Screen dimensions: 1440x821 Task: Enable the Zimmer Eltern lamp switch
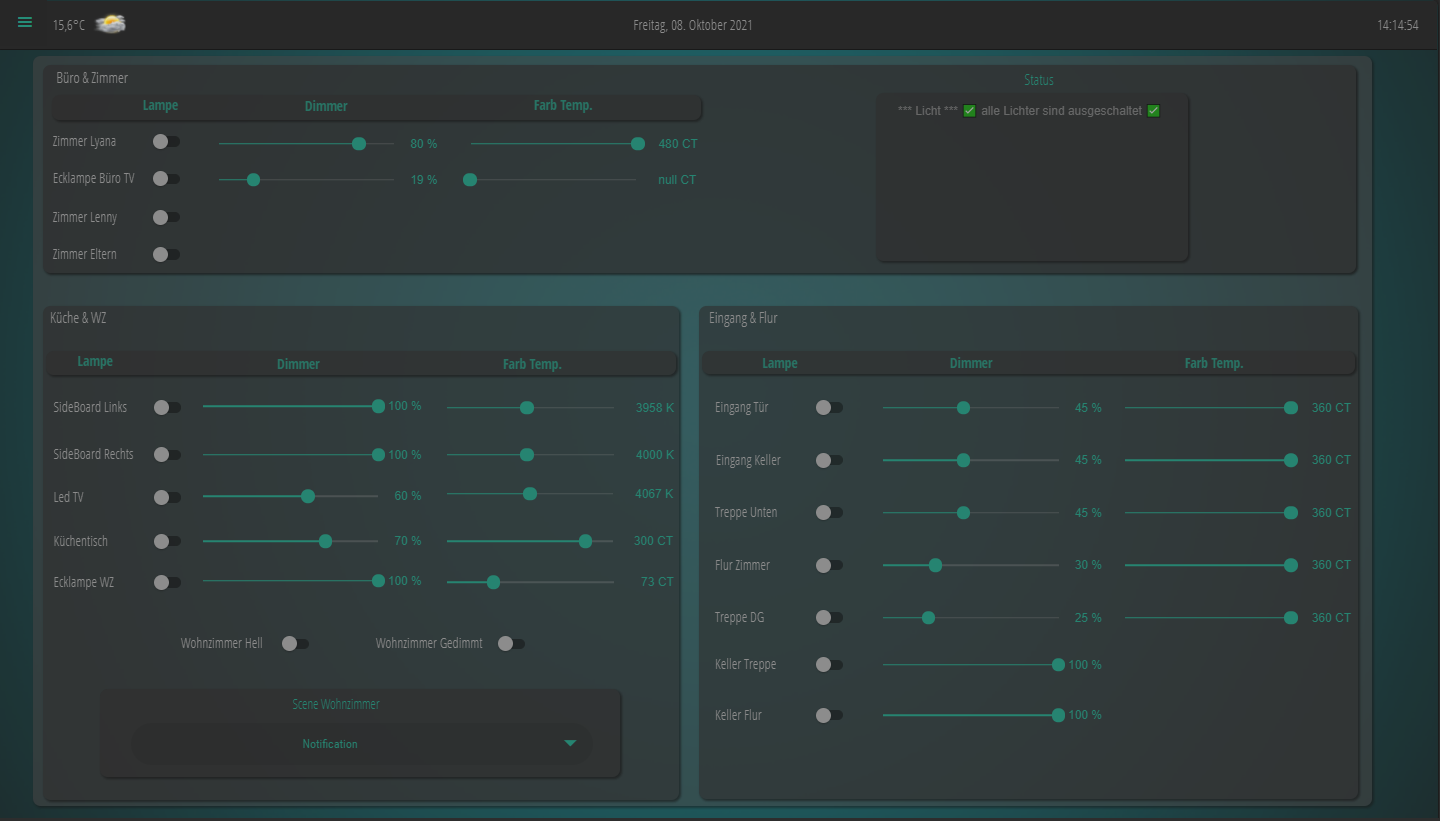point(166,254)
